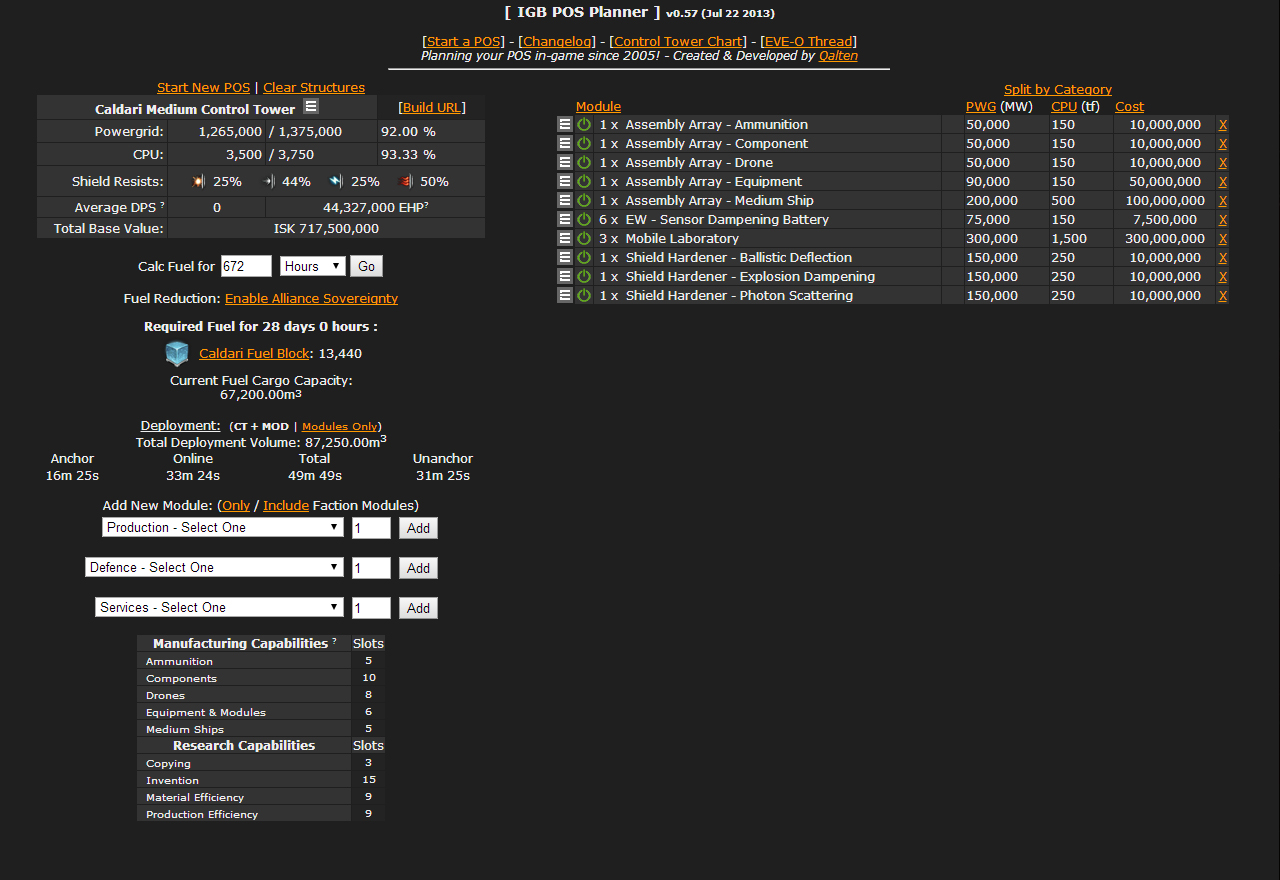1280x880 pixels.
Task: Click Include faction modules link
Action: pyautogui.click(x=286, y=506)
